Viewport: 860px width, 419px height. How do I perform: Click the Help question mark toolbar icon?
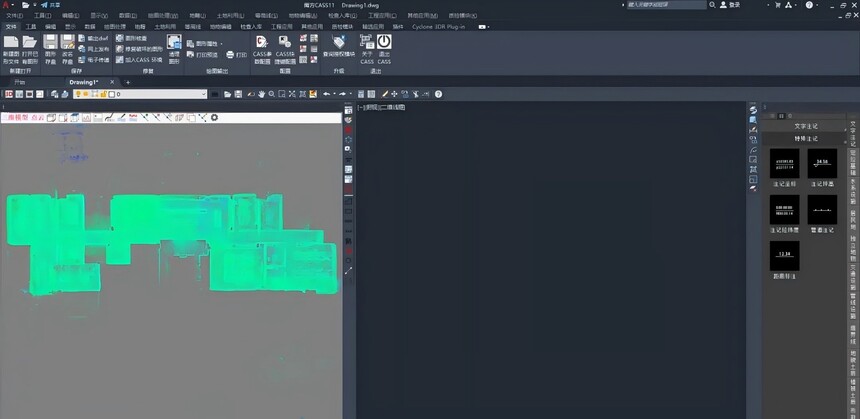pyautogui.click(x=438, y=94)
